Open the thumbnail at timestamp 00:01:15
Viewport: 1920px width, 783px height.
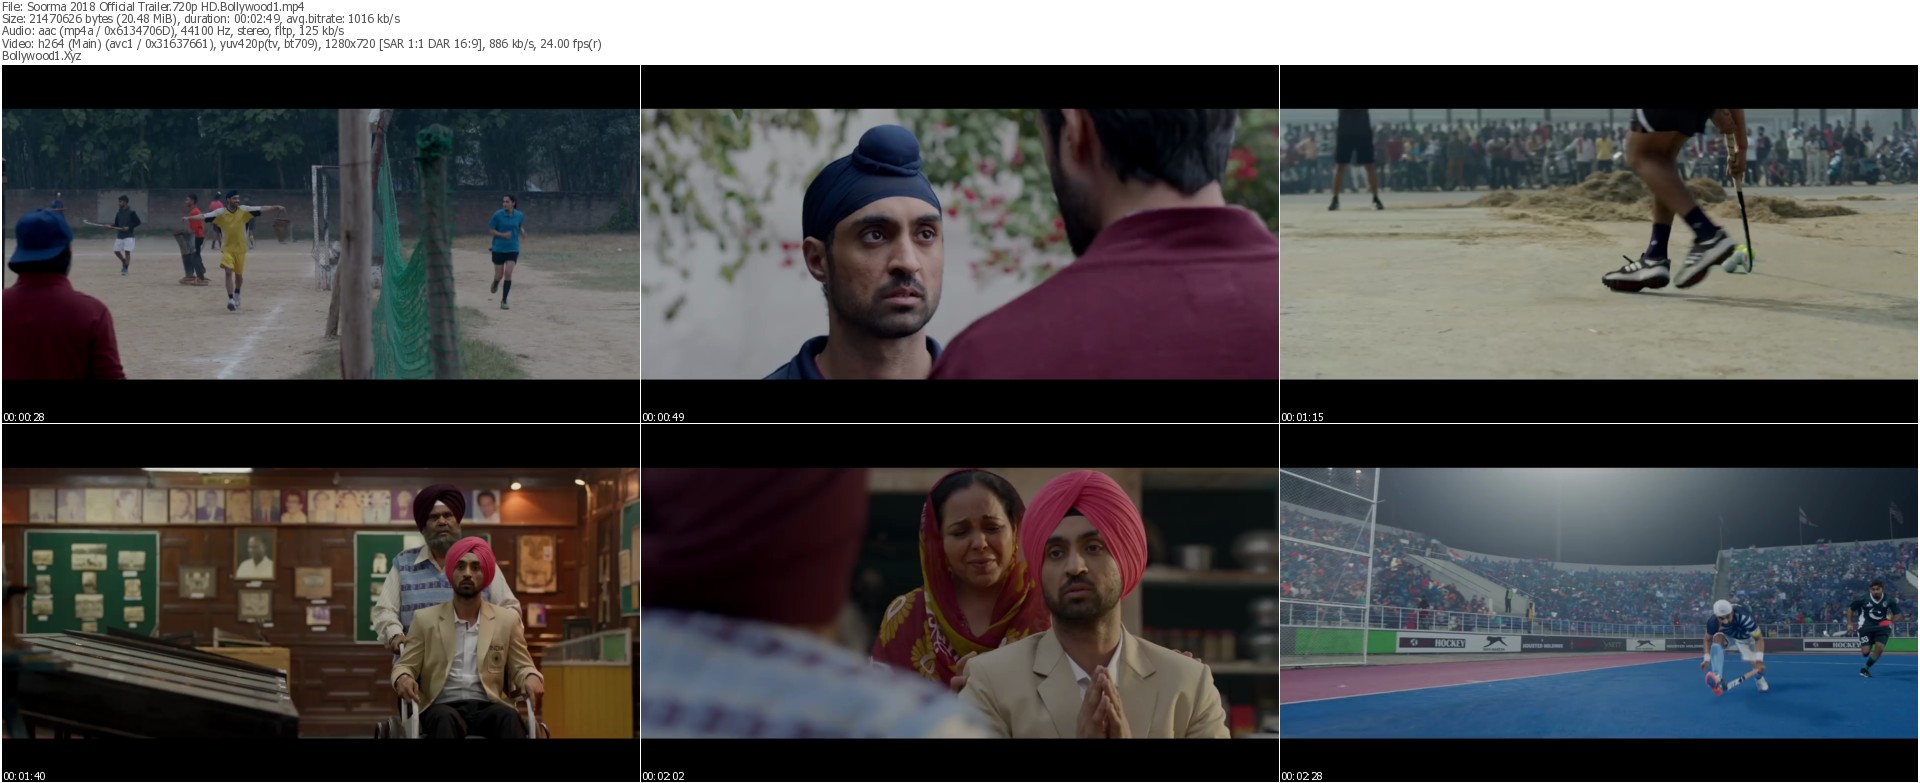[1599, 244]
